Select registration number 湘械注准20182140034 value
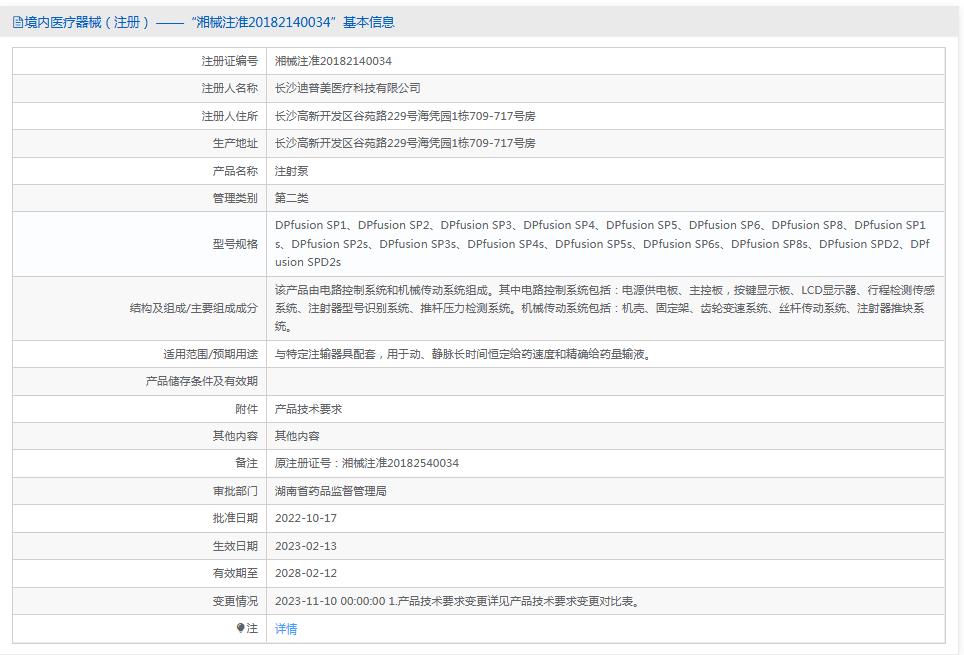The height and width of the screenshot is (655, 964). [x=333, y=61]
